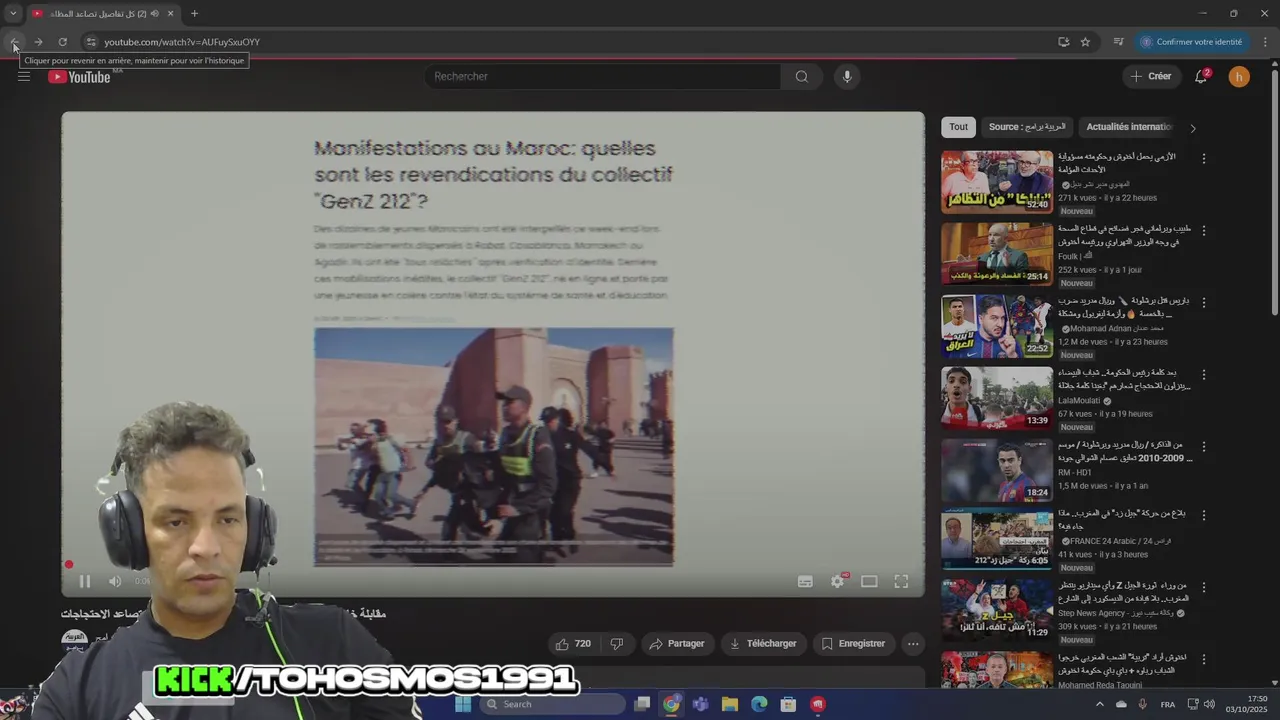Image resolution: width=1280 pixels, height=720 pixels.
Task: Click Enregistrer to save video
Action: point(853,644)
